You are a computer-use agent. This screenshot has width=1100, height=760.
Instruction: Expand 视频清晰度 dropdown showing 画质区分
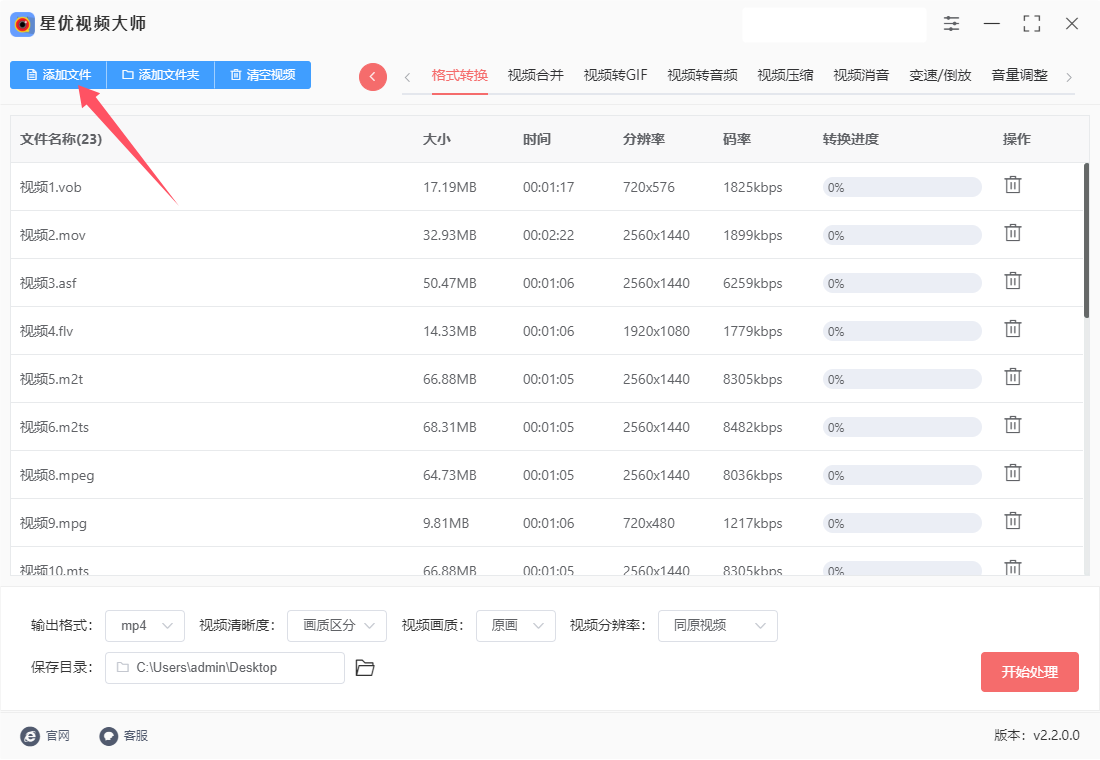click(x=337, y=626)
